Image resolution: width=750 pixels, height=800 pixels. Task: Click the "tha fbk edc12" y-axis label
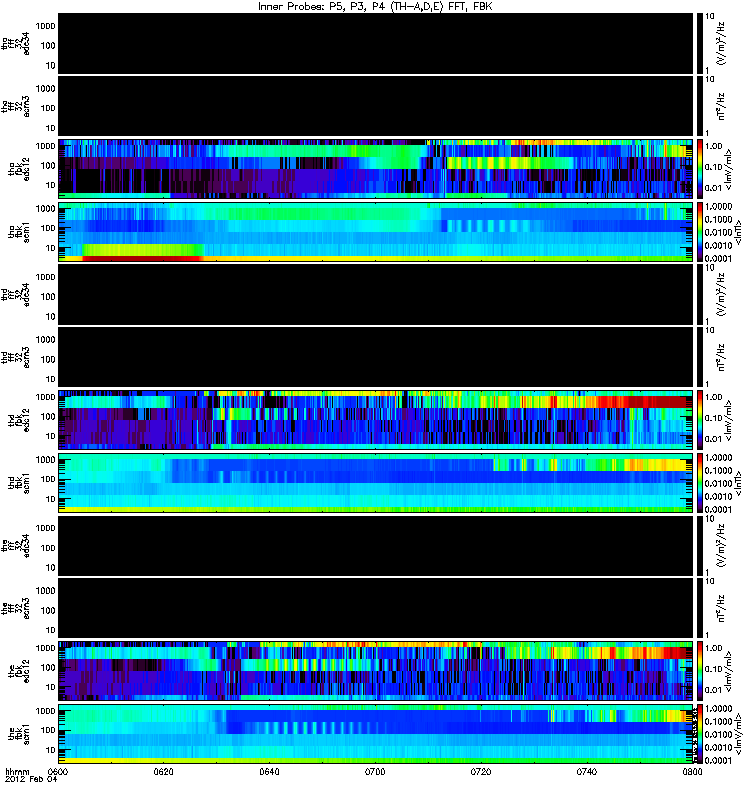[19, 167]
